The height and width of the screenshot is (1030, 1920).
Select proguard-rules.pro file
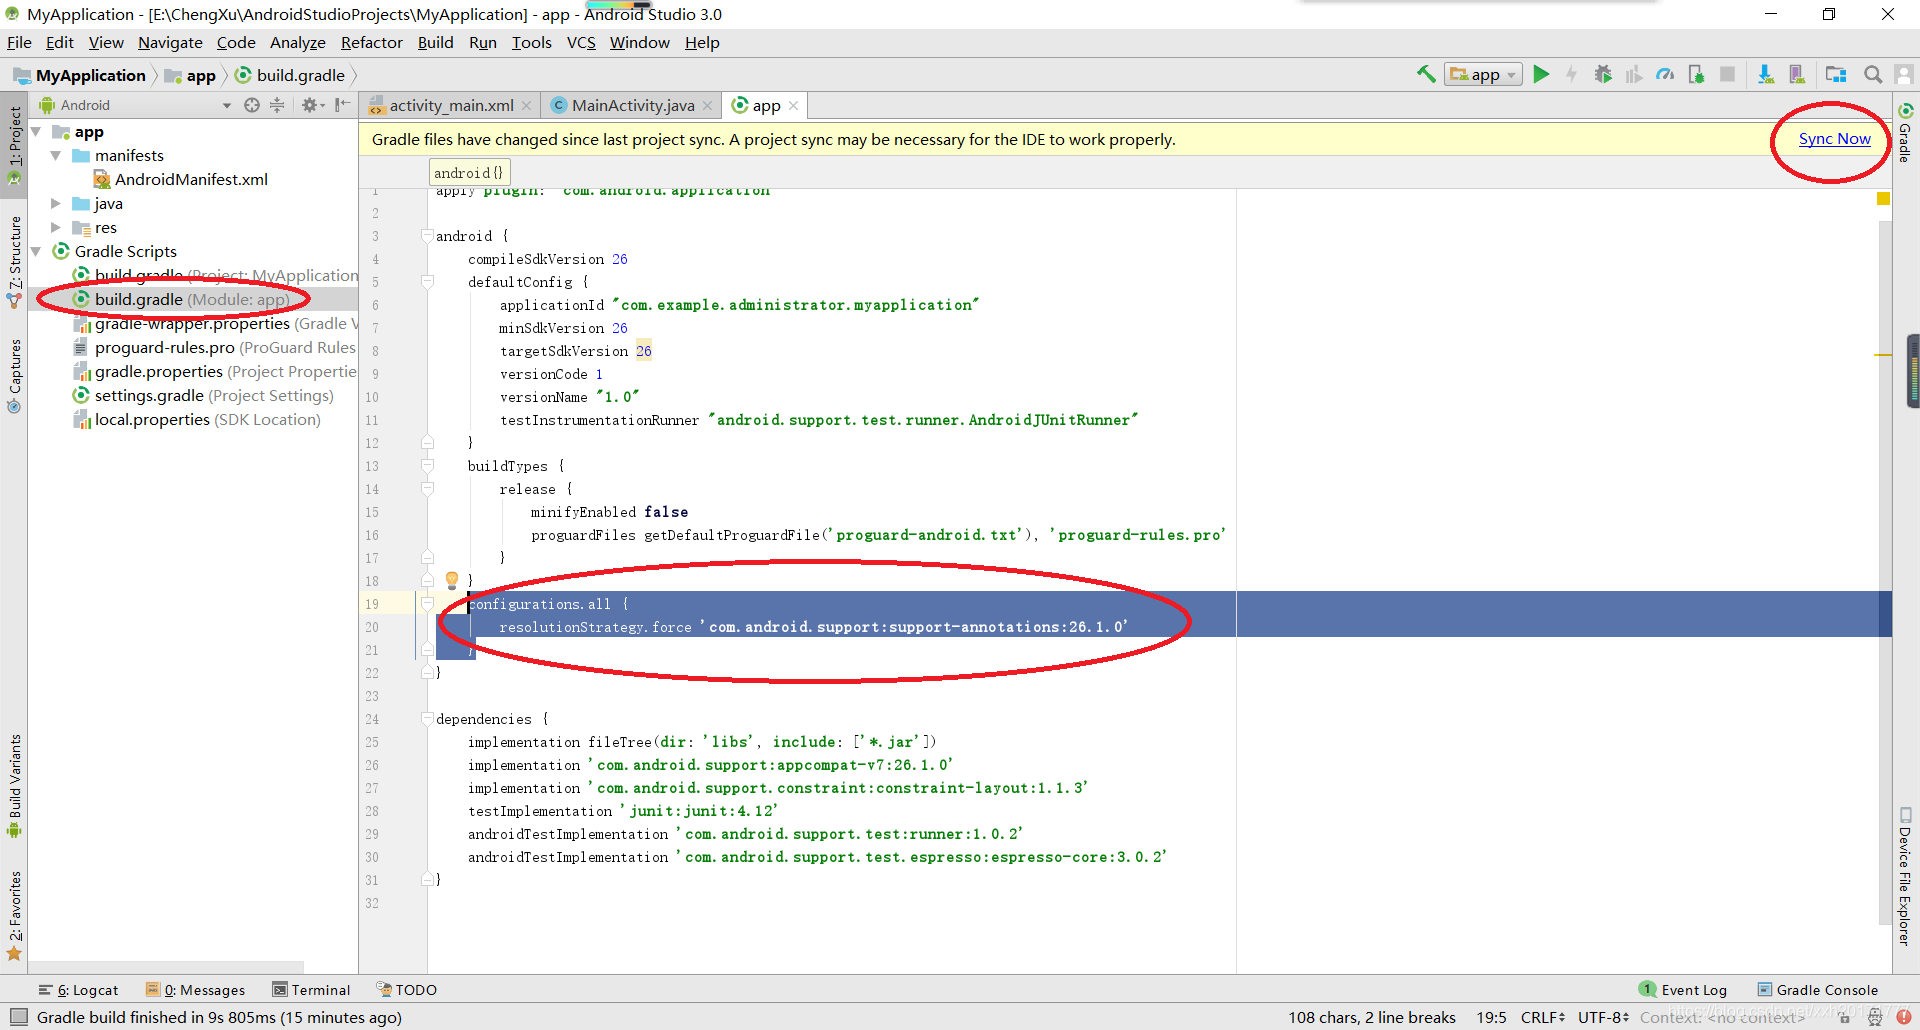[x=215, y=347]
